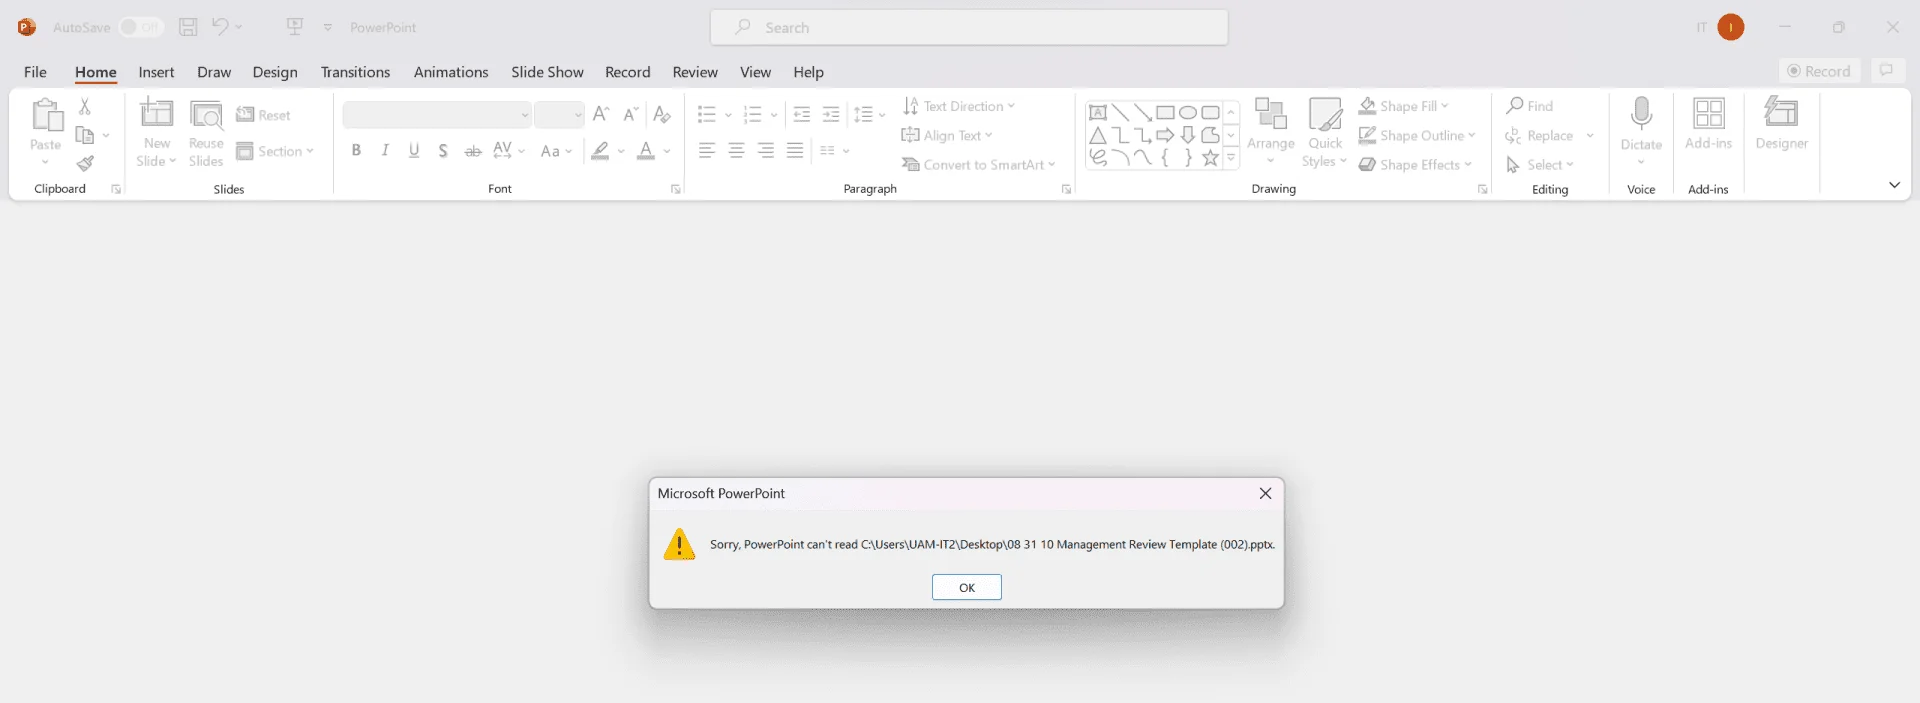The image size is (1920, 703).
Task: Toggle the AutoSave switch
Action: coord(141,27)
